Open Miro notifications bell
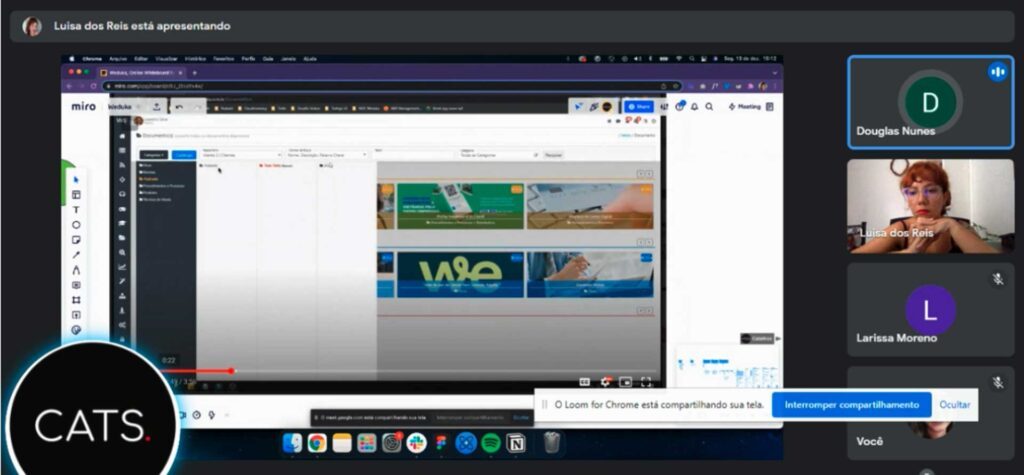Image resolution: width=1024 pixels, height=475 pixels. (694, 106)
